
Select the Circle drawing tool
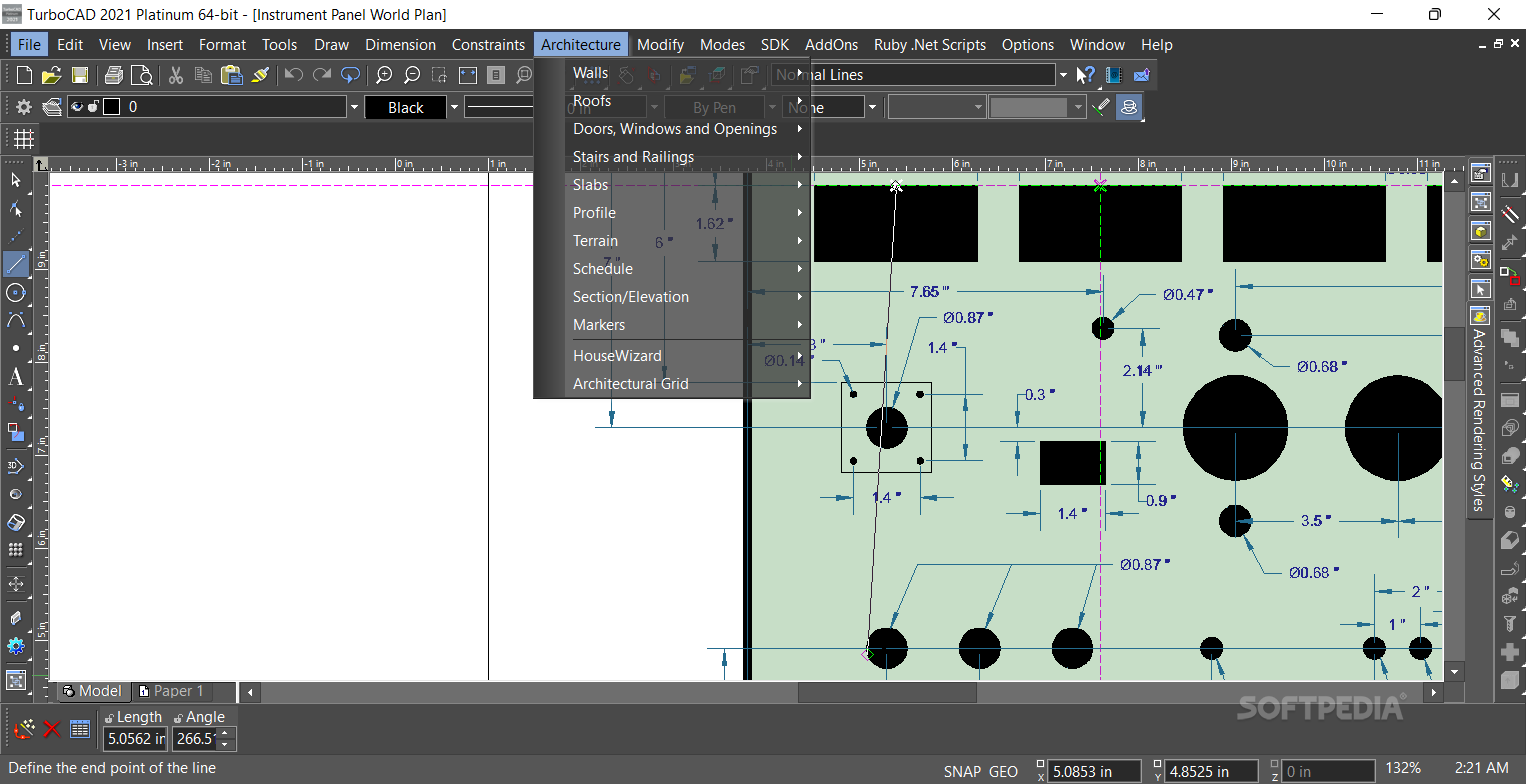point(16,292)
